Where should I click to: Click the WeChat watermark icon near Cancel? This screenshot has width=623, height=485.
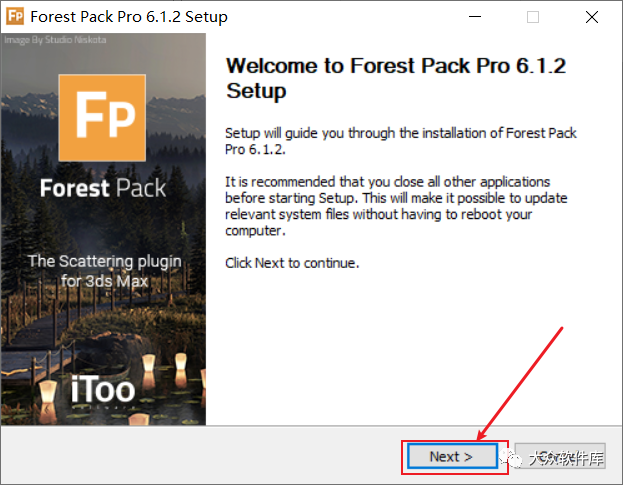512,458
